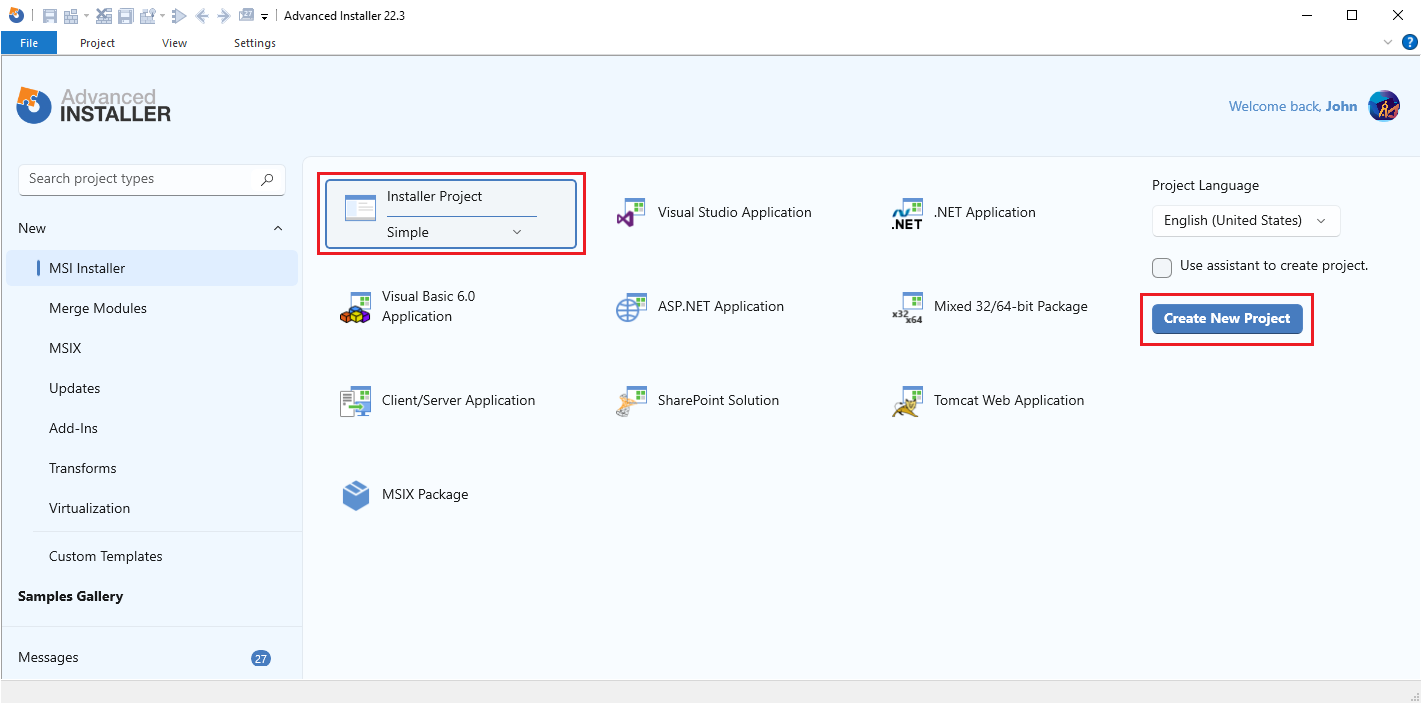Click the Welcome back, John link
The width and height of the screenshot is (1421, 703).
(1293, 106)
